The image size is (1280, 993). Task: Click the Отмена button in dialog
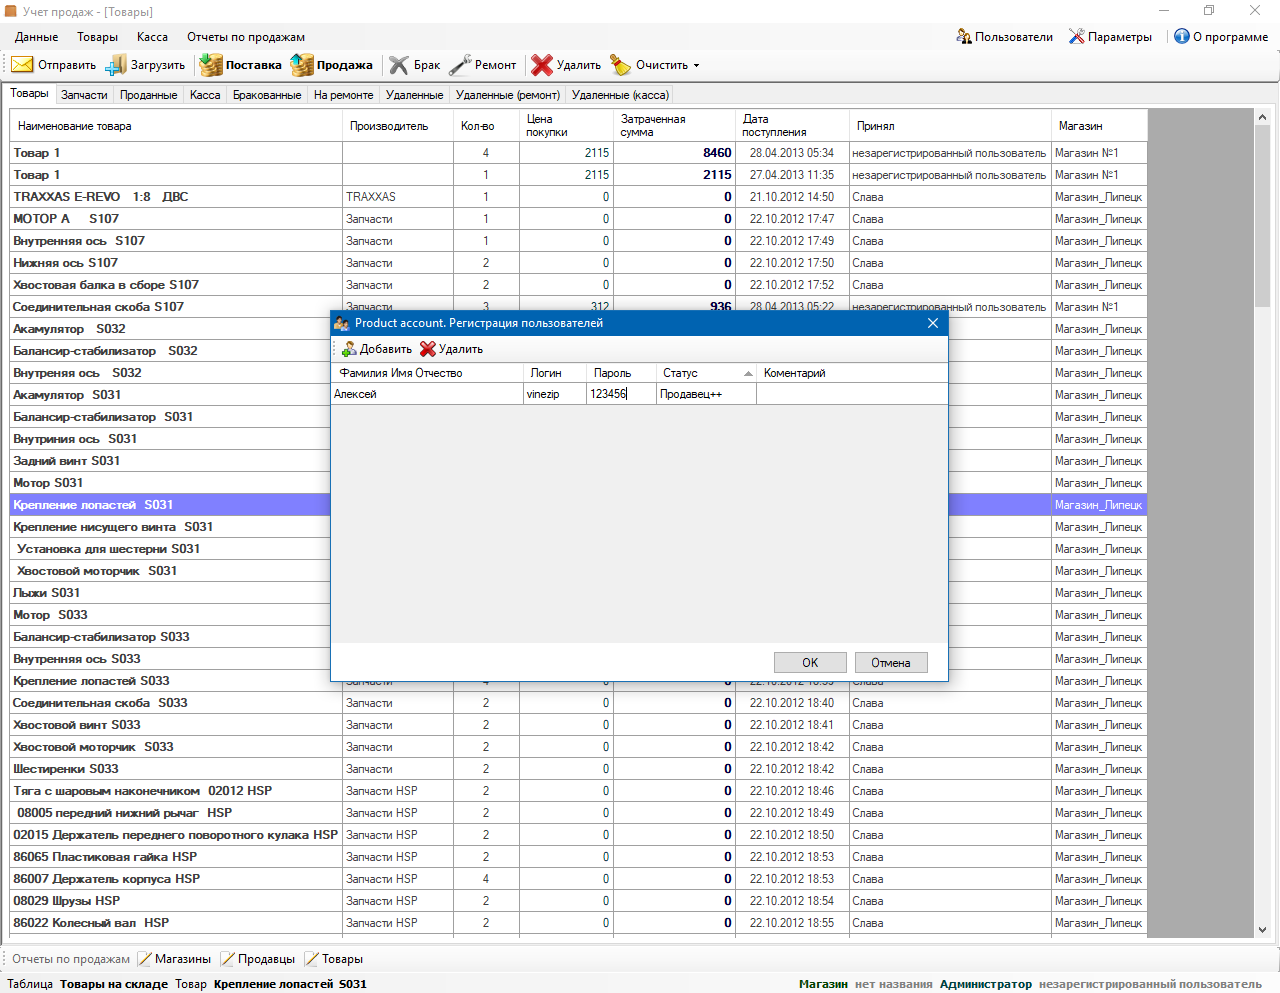(890, 663)
